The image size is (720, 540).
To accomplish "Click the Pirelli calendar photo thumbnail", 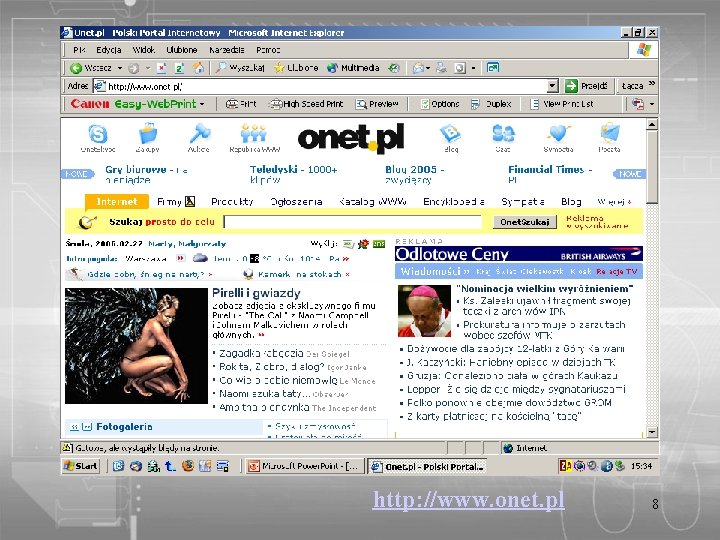I will (x=136, y=346).
